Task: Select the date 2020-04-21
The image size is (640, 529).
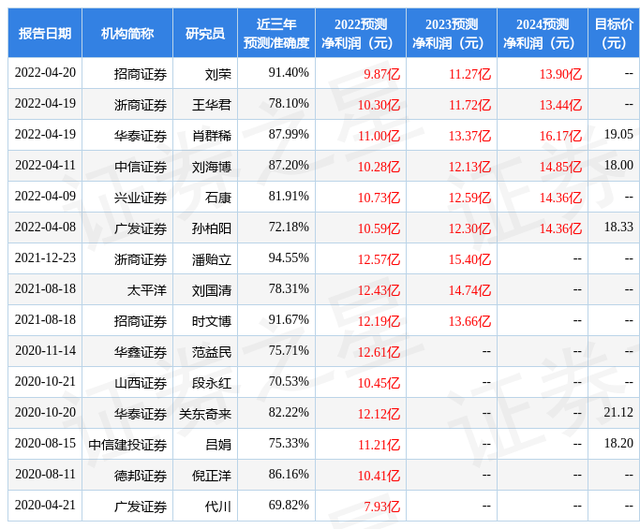Action: (45, 505)
